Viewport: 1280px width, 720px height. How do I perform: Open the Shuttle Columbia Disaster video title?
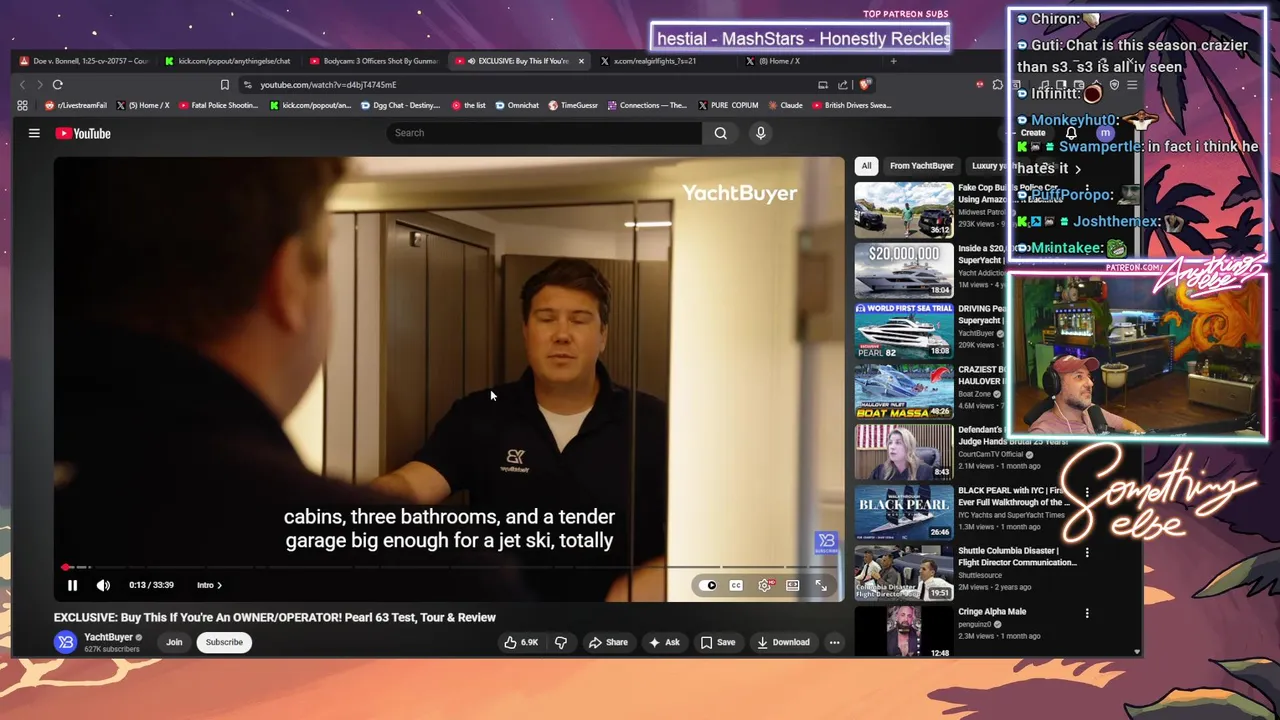point(1017,556)
